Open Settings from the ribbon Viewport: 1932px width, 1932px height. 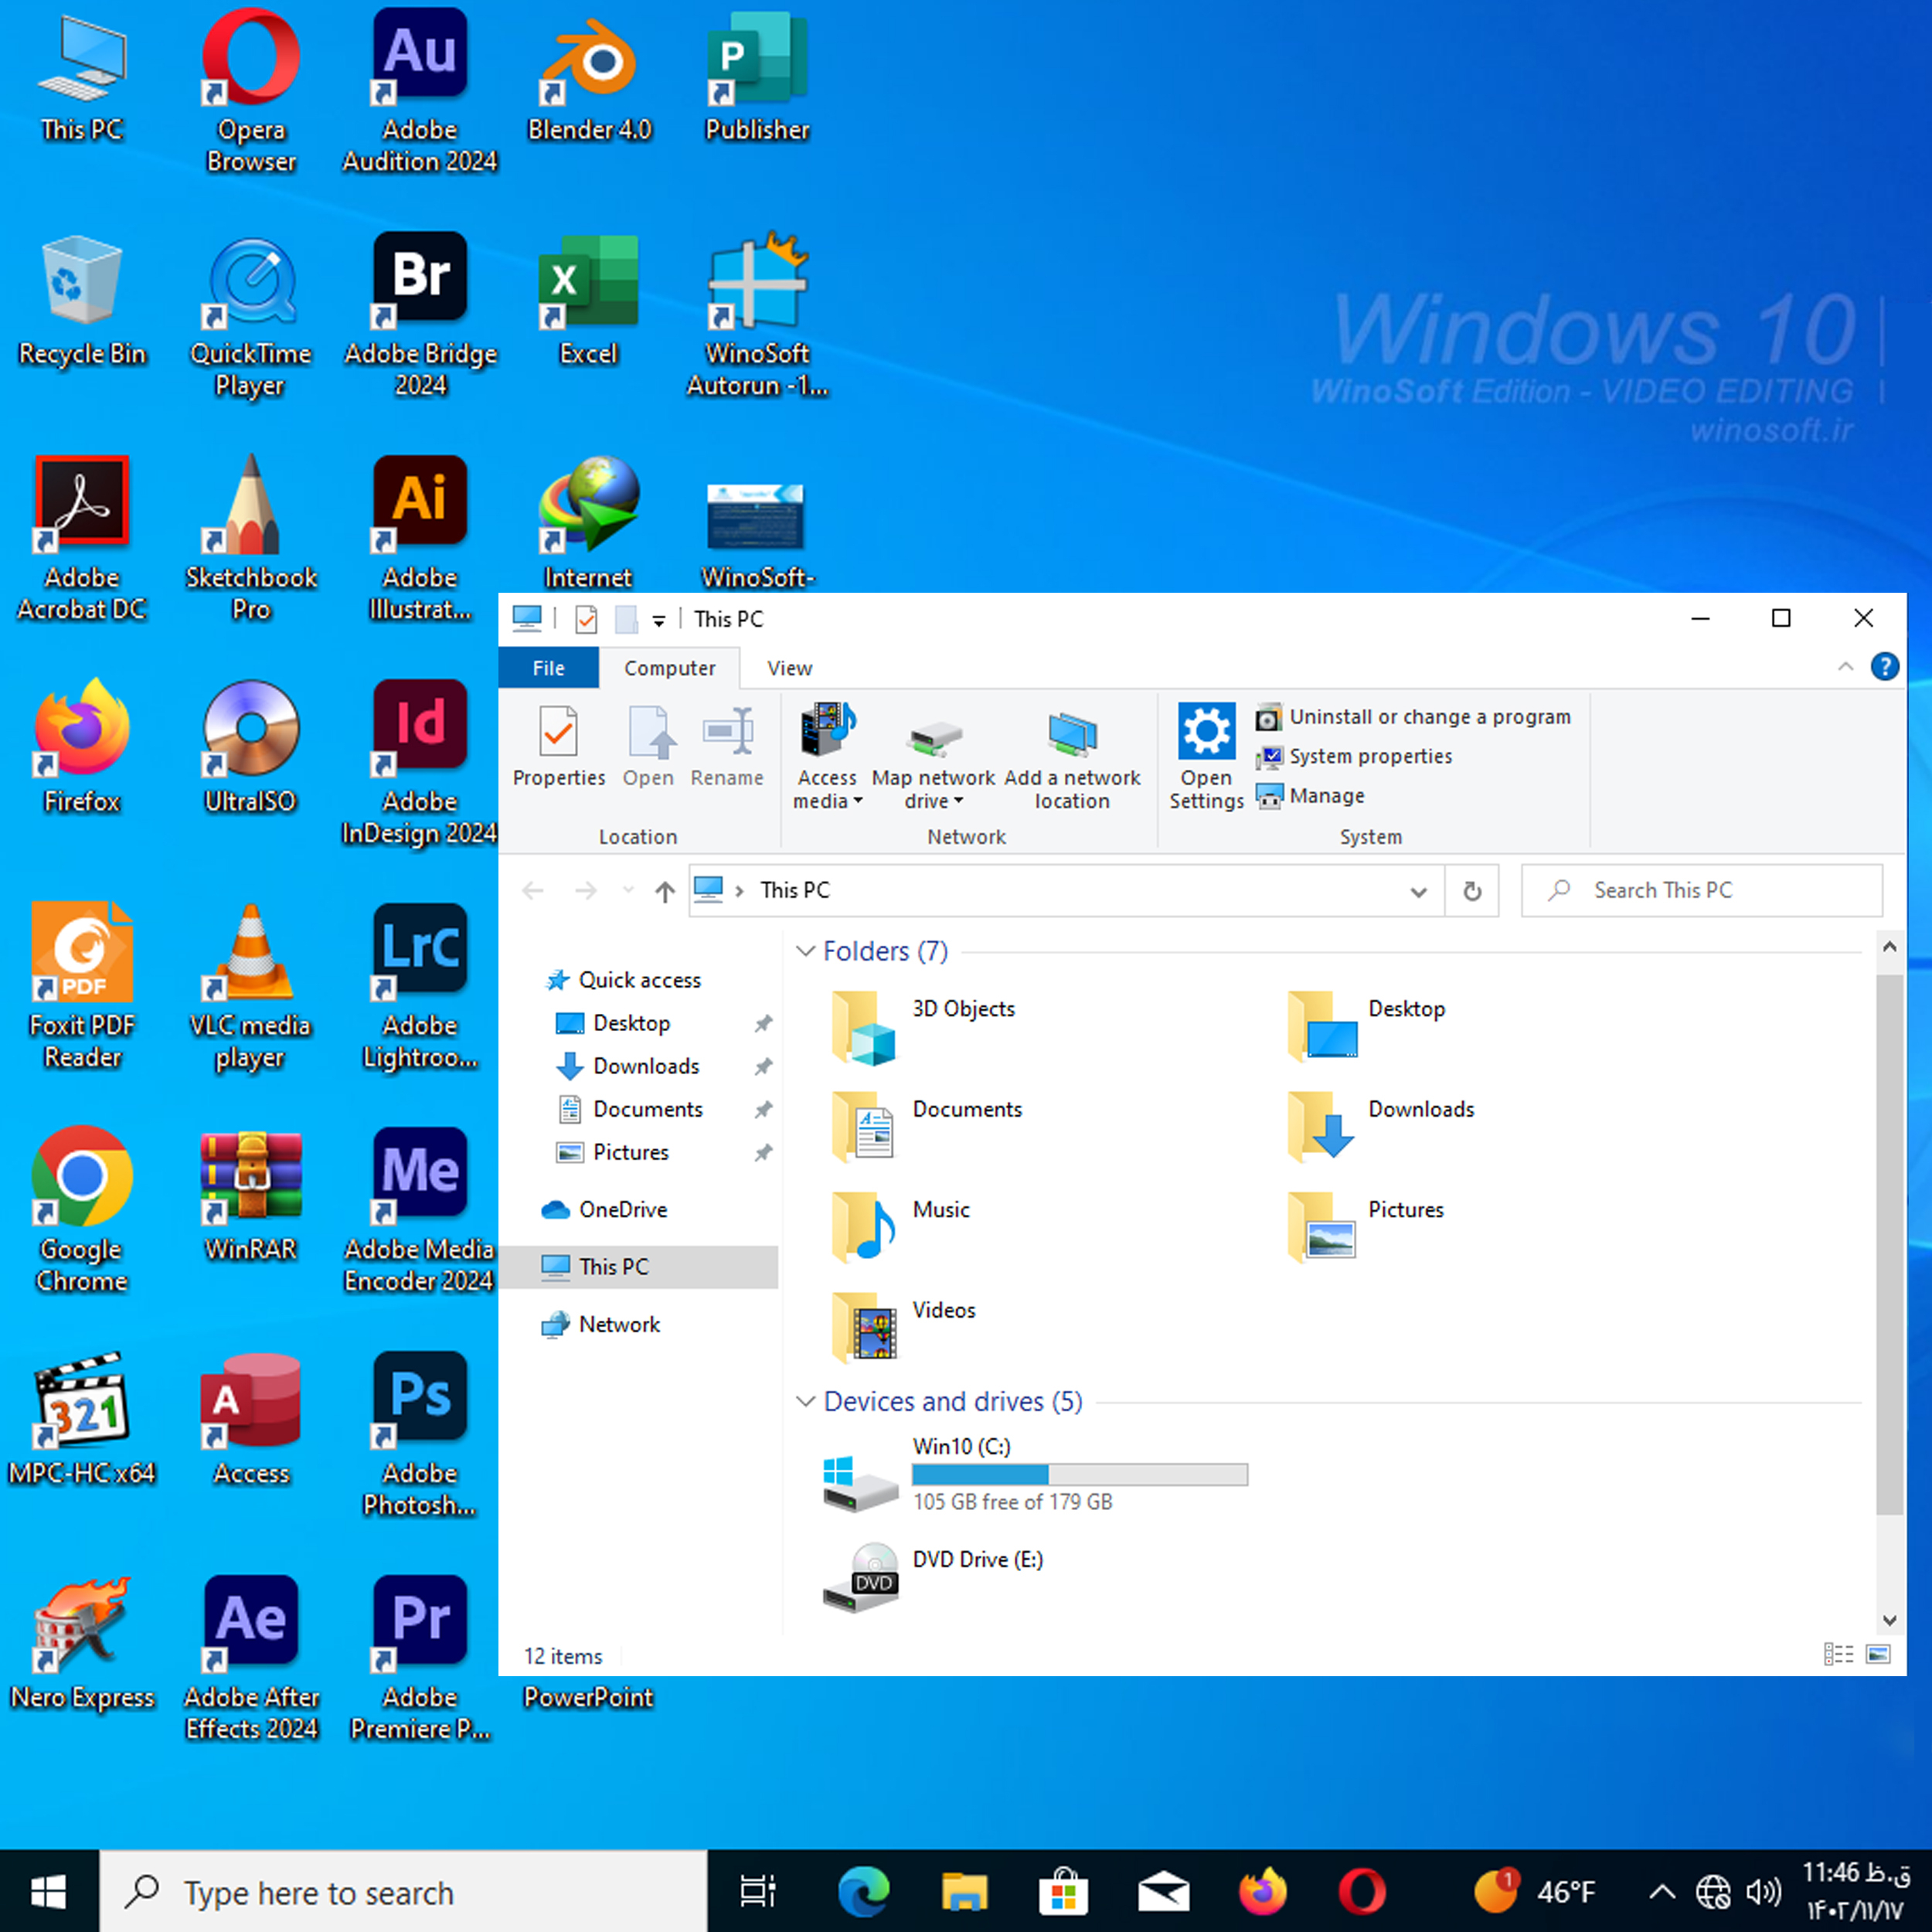(1206, 756)
